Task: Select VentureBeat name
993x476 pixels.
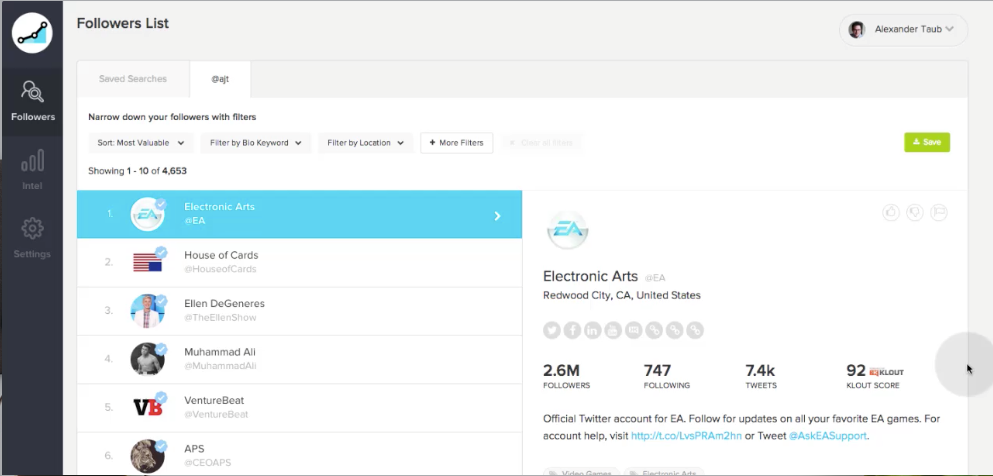Action: pos(214,400)
